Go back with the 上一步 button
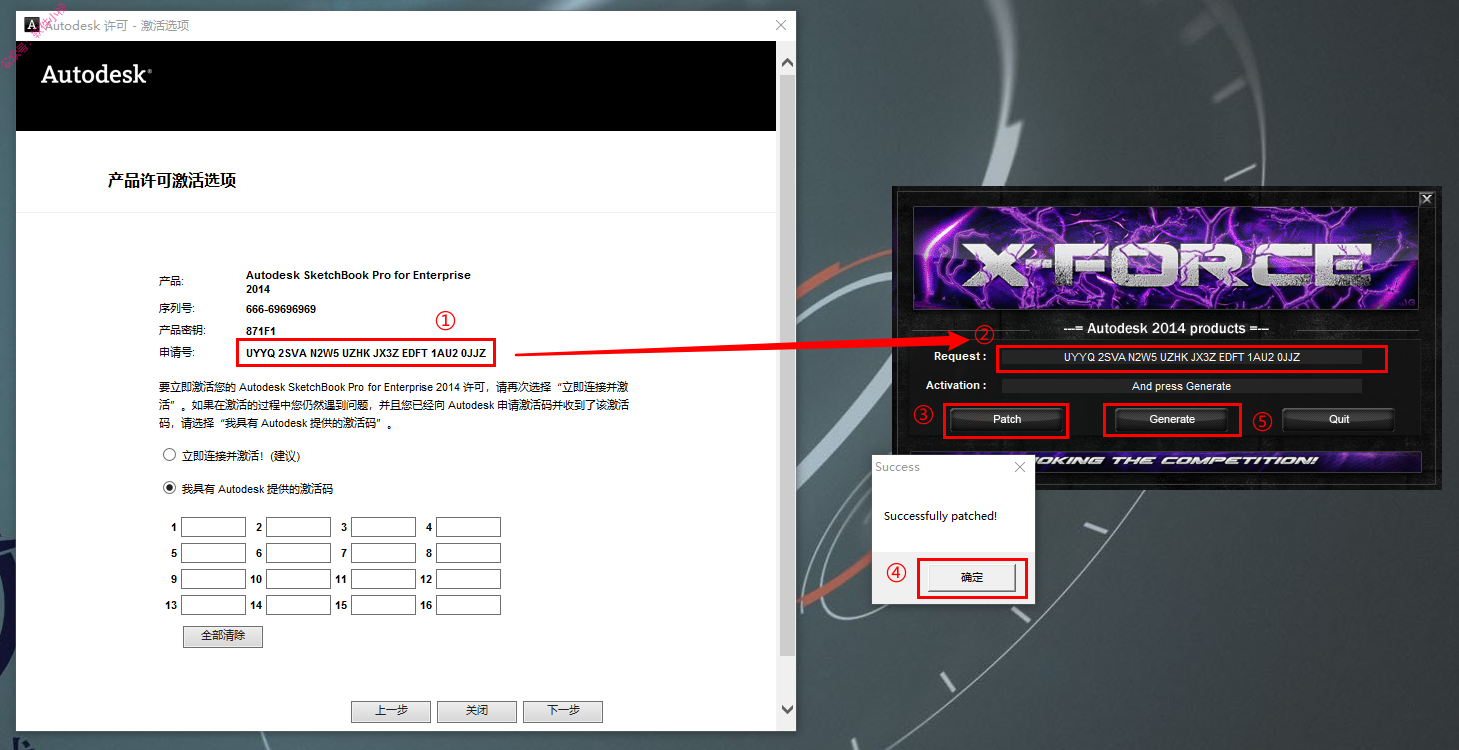 click(x=391, y=711)
